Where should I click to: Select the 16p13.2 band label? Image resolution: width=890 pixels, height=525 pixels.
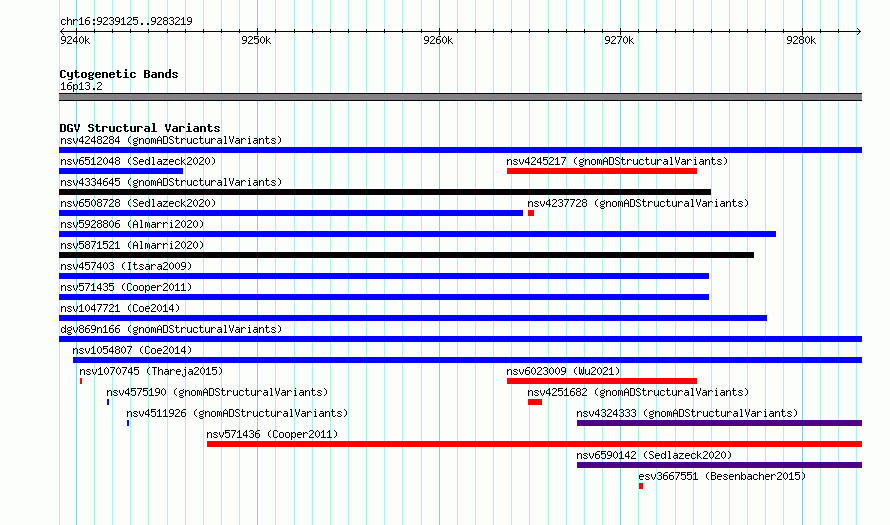tap(81, 86)
